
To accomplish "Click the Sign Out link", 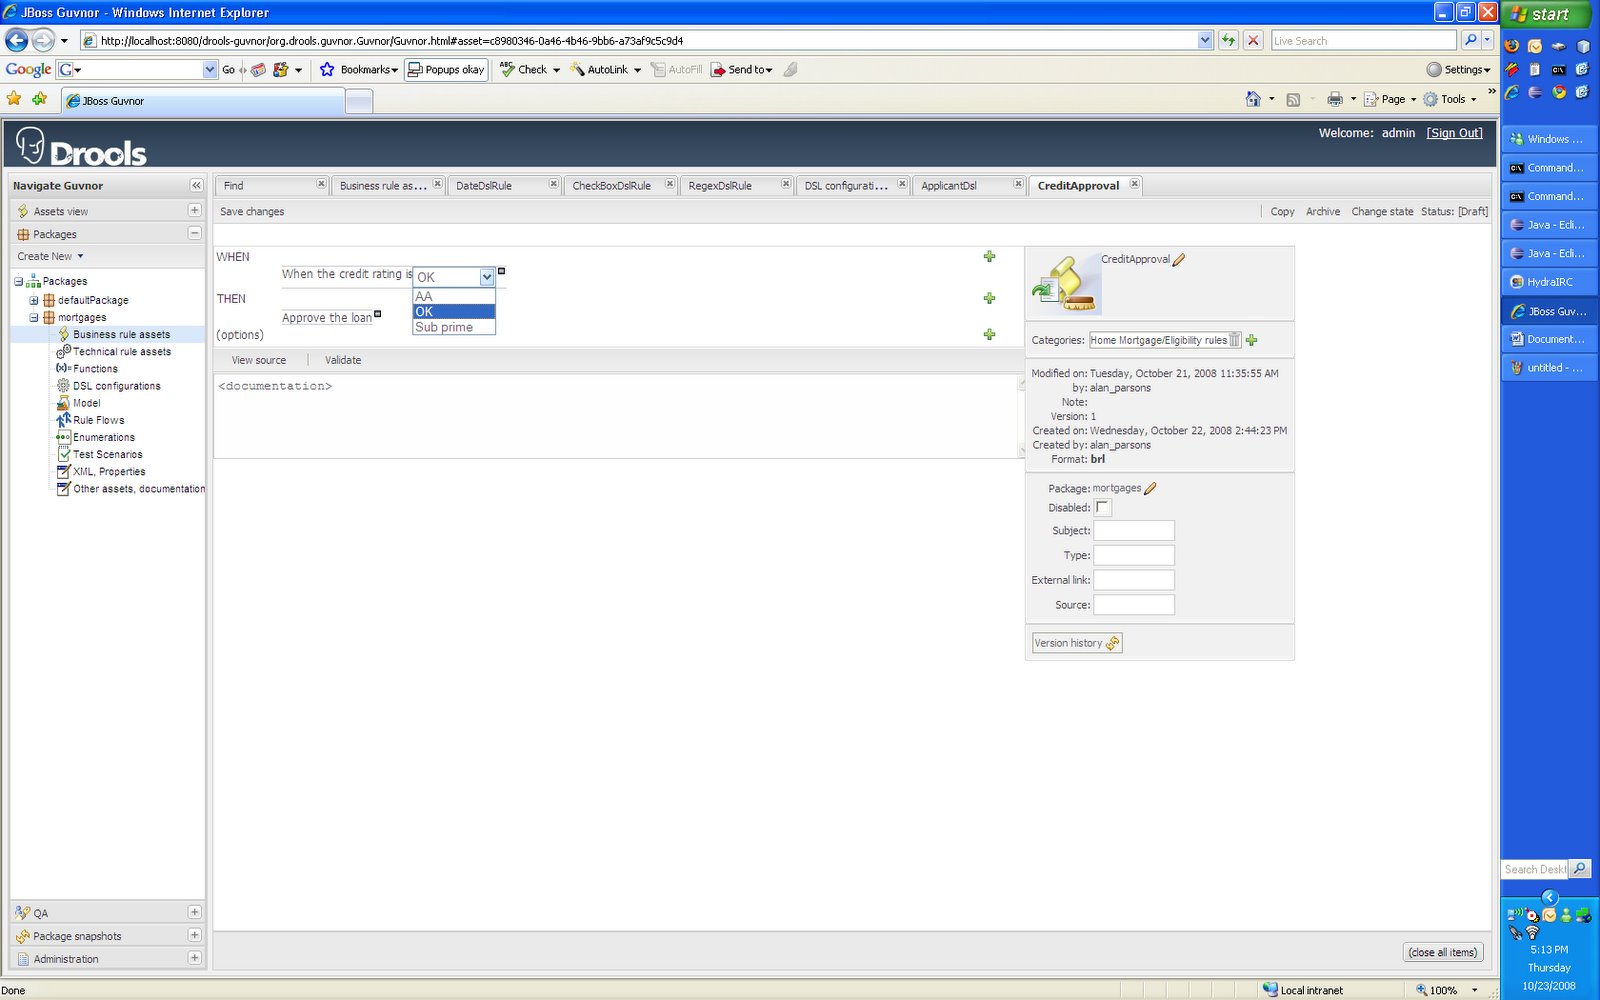I will [1455, 133].
